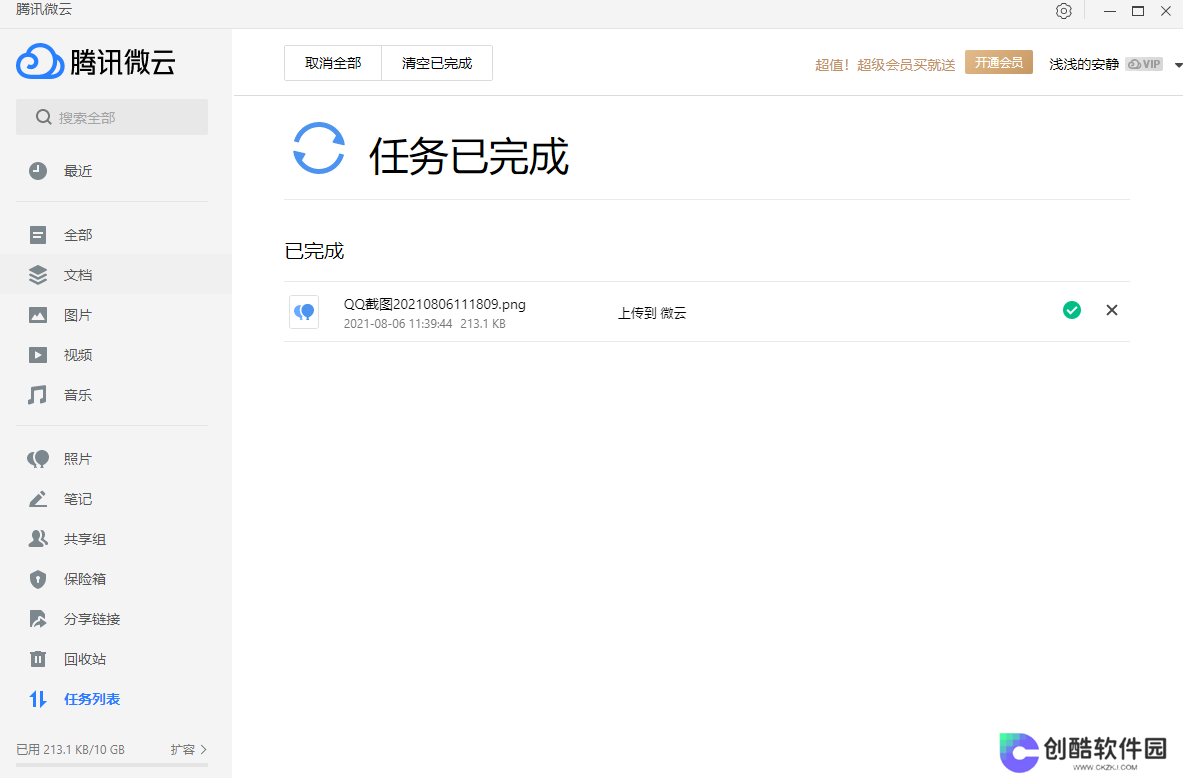
Task: Click the 回收站 trash icon
Action: [x=38, y=659]
